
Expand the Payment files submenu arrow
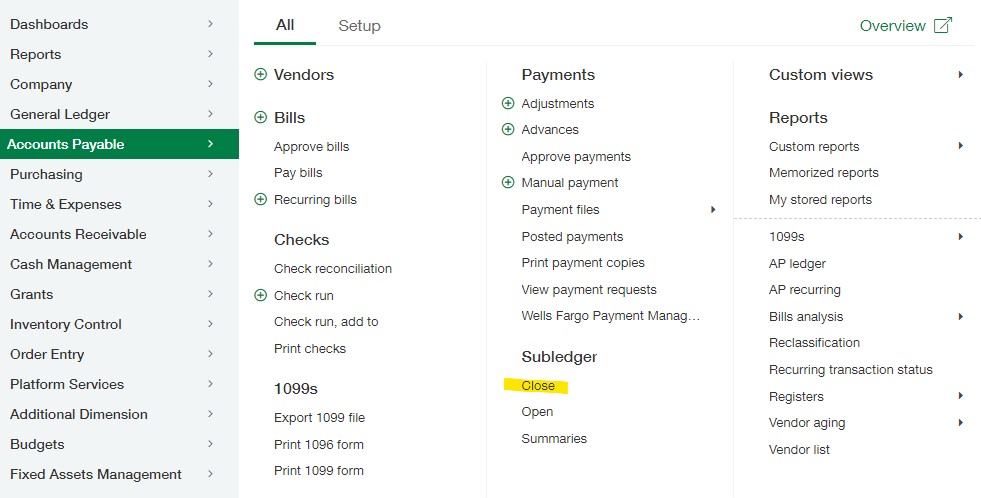(x=713, y=209)
